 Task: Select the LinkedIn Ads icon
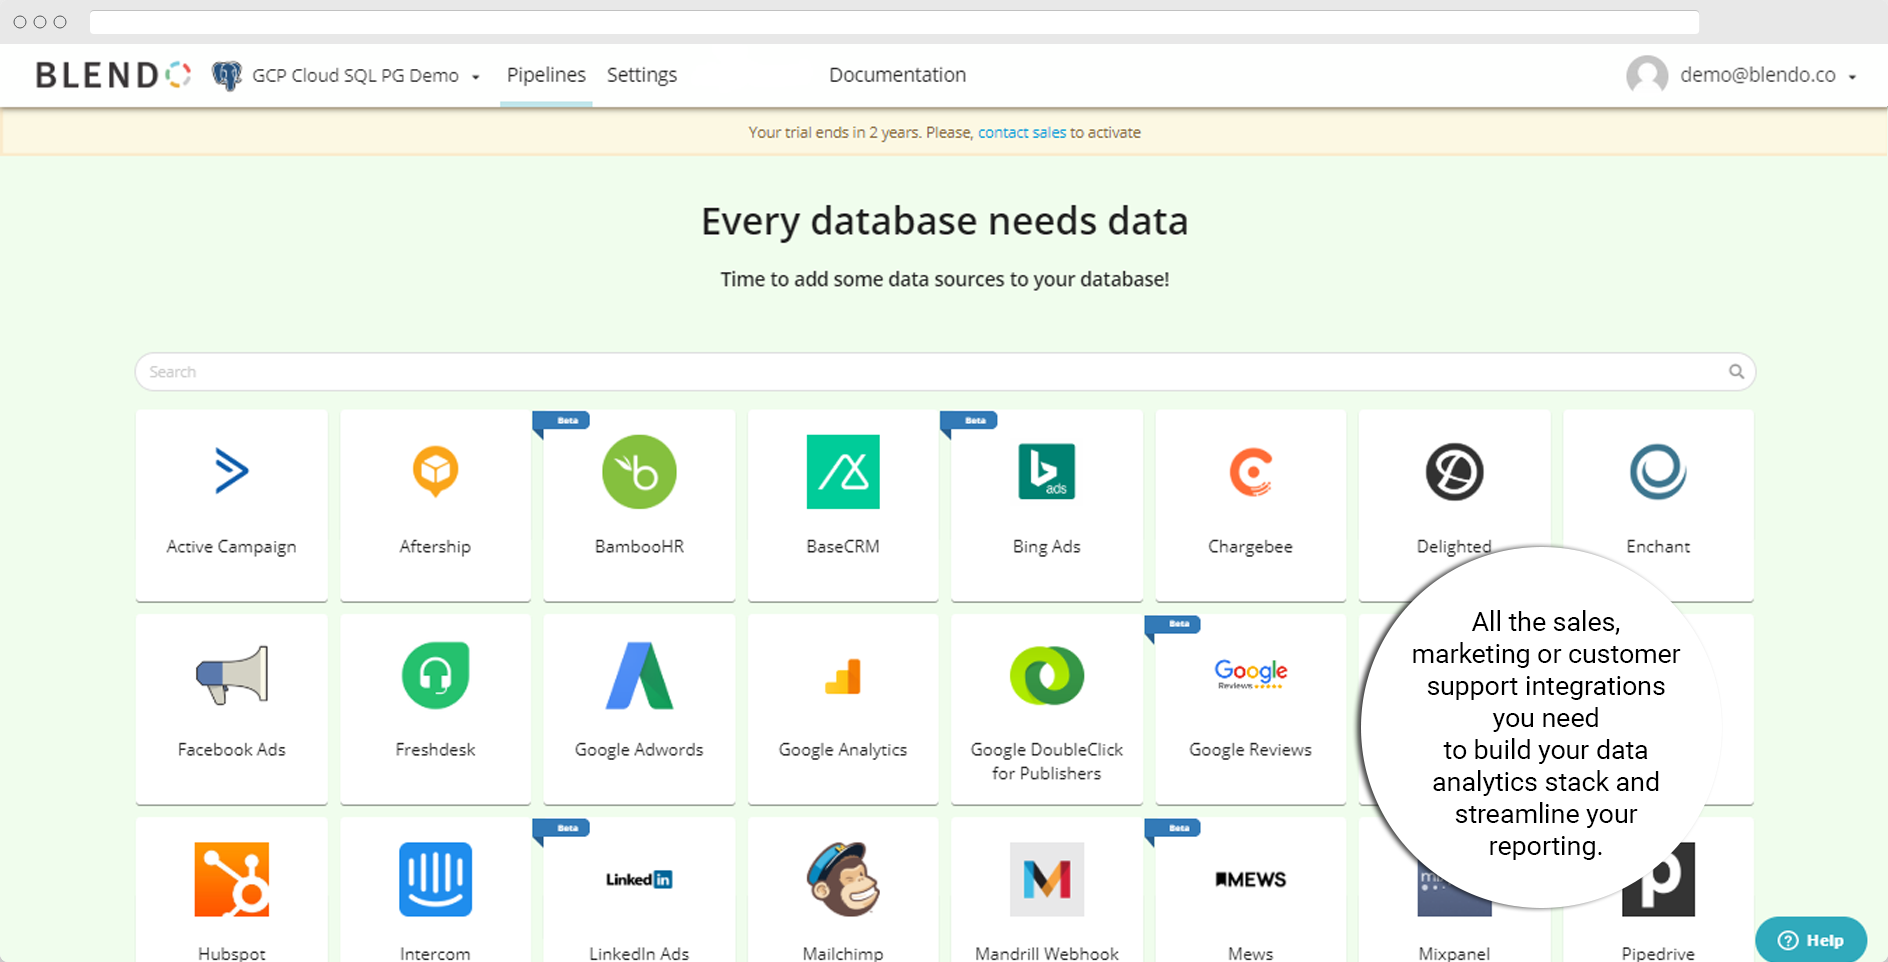[x=639, y=880]
